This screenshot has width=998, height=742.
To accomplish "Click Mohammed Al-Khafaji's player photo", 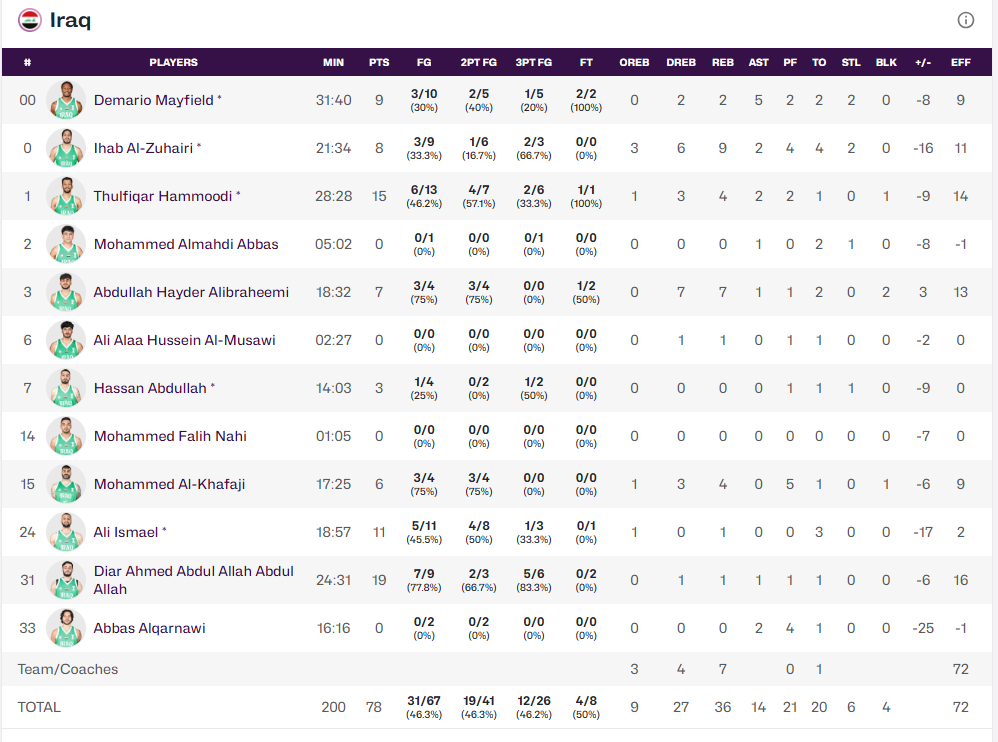I will click(66, 484).
